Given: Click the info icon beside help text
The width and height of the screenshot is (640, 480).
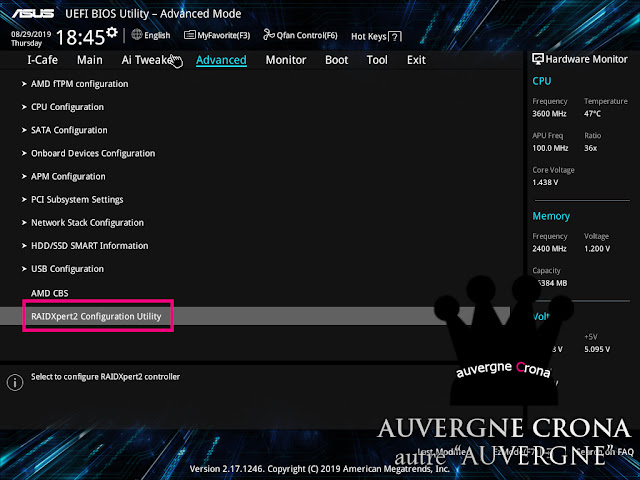Looking at the screenshot, I should (15, 382).
